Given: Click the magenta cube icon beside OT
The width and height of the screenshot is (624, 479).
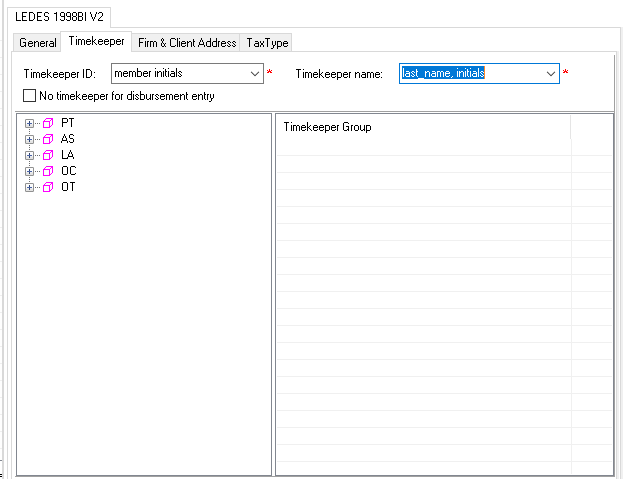Looking at the screenshot, I should (x=48, y=187).
